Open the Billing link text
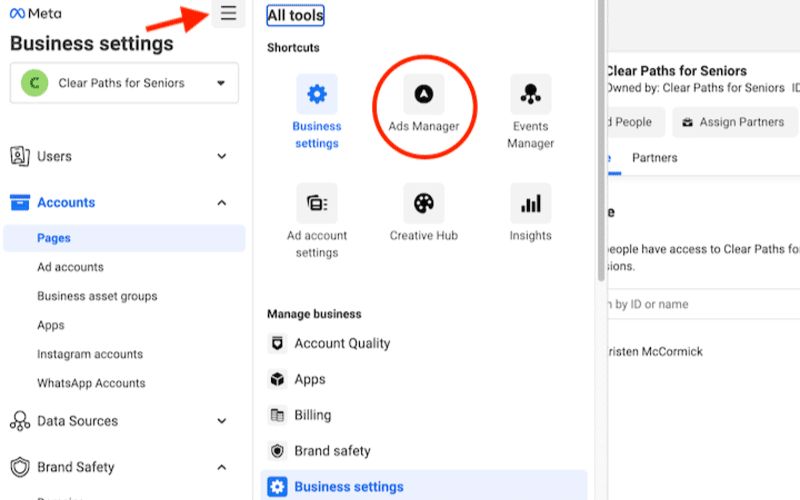This screenshot has width=800, height=500. (x=313, y=415)
